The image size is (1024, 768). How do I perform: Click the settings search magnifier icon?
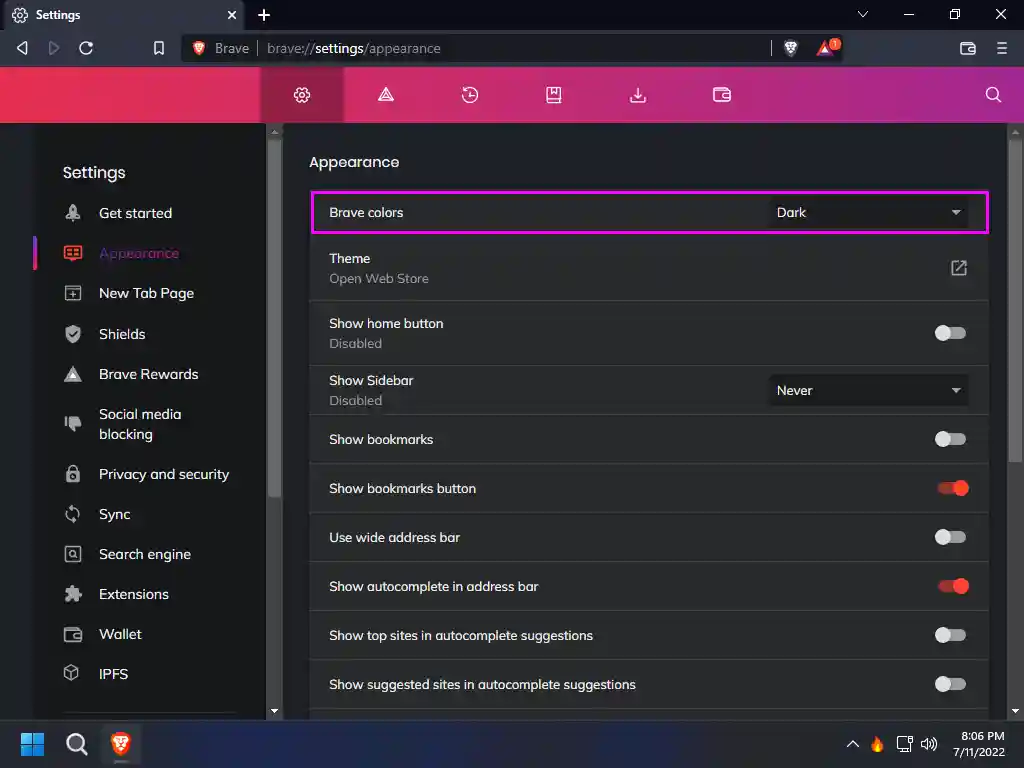coord(993,95)
